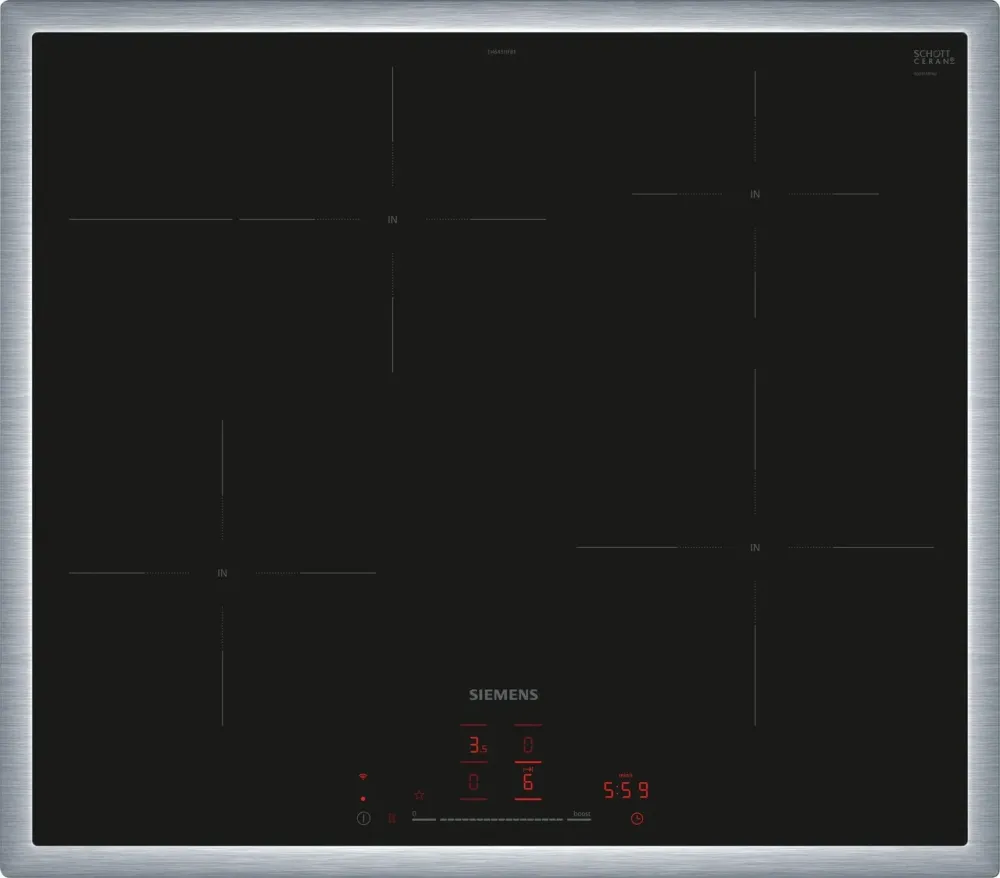Tap the timer clock icon

[636, 819]
